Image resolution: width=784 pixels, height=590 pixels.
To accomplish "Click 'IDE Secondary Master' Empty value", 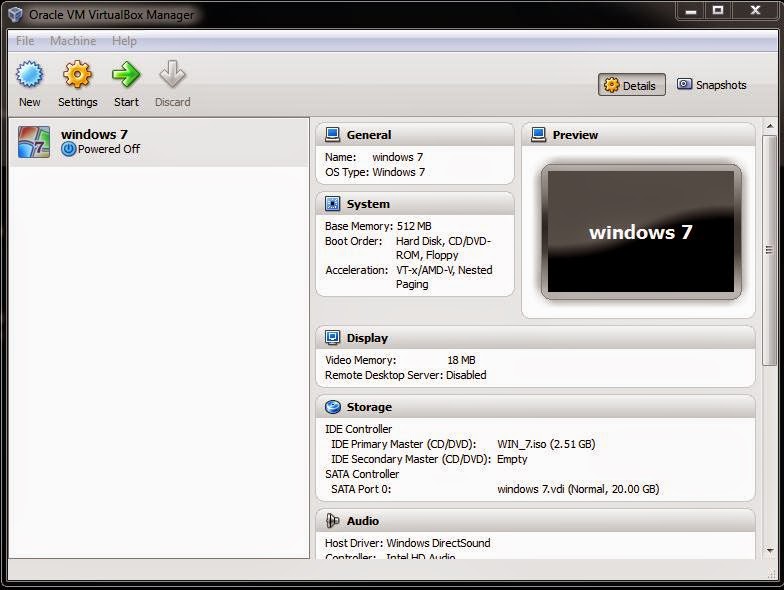I will pos(512,459).
